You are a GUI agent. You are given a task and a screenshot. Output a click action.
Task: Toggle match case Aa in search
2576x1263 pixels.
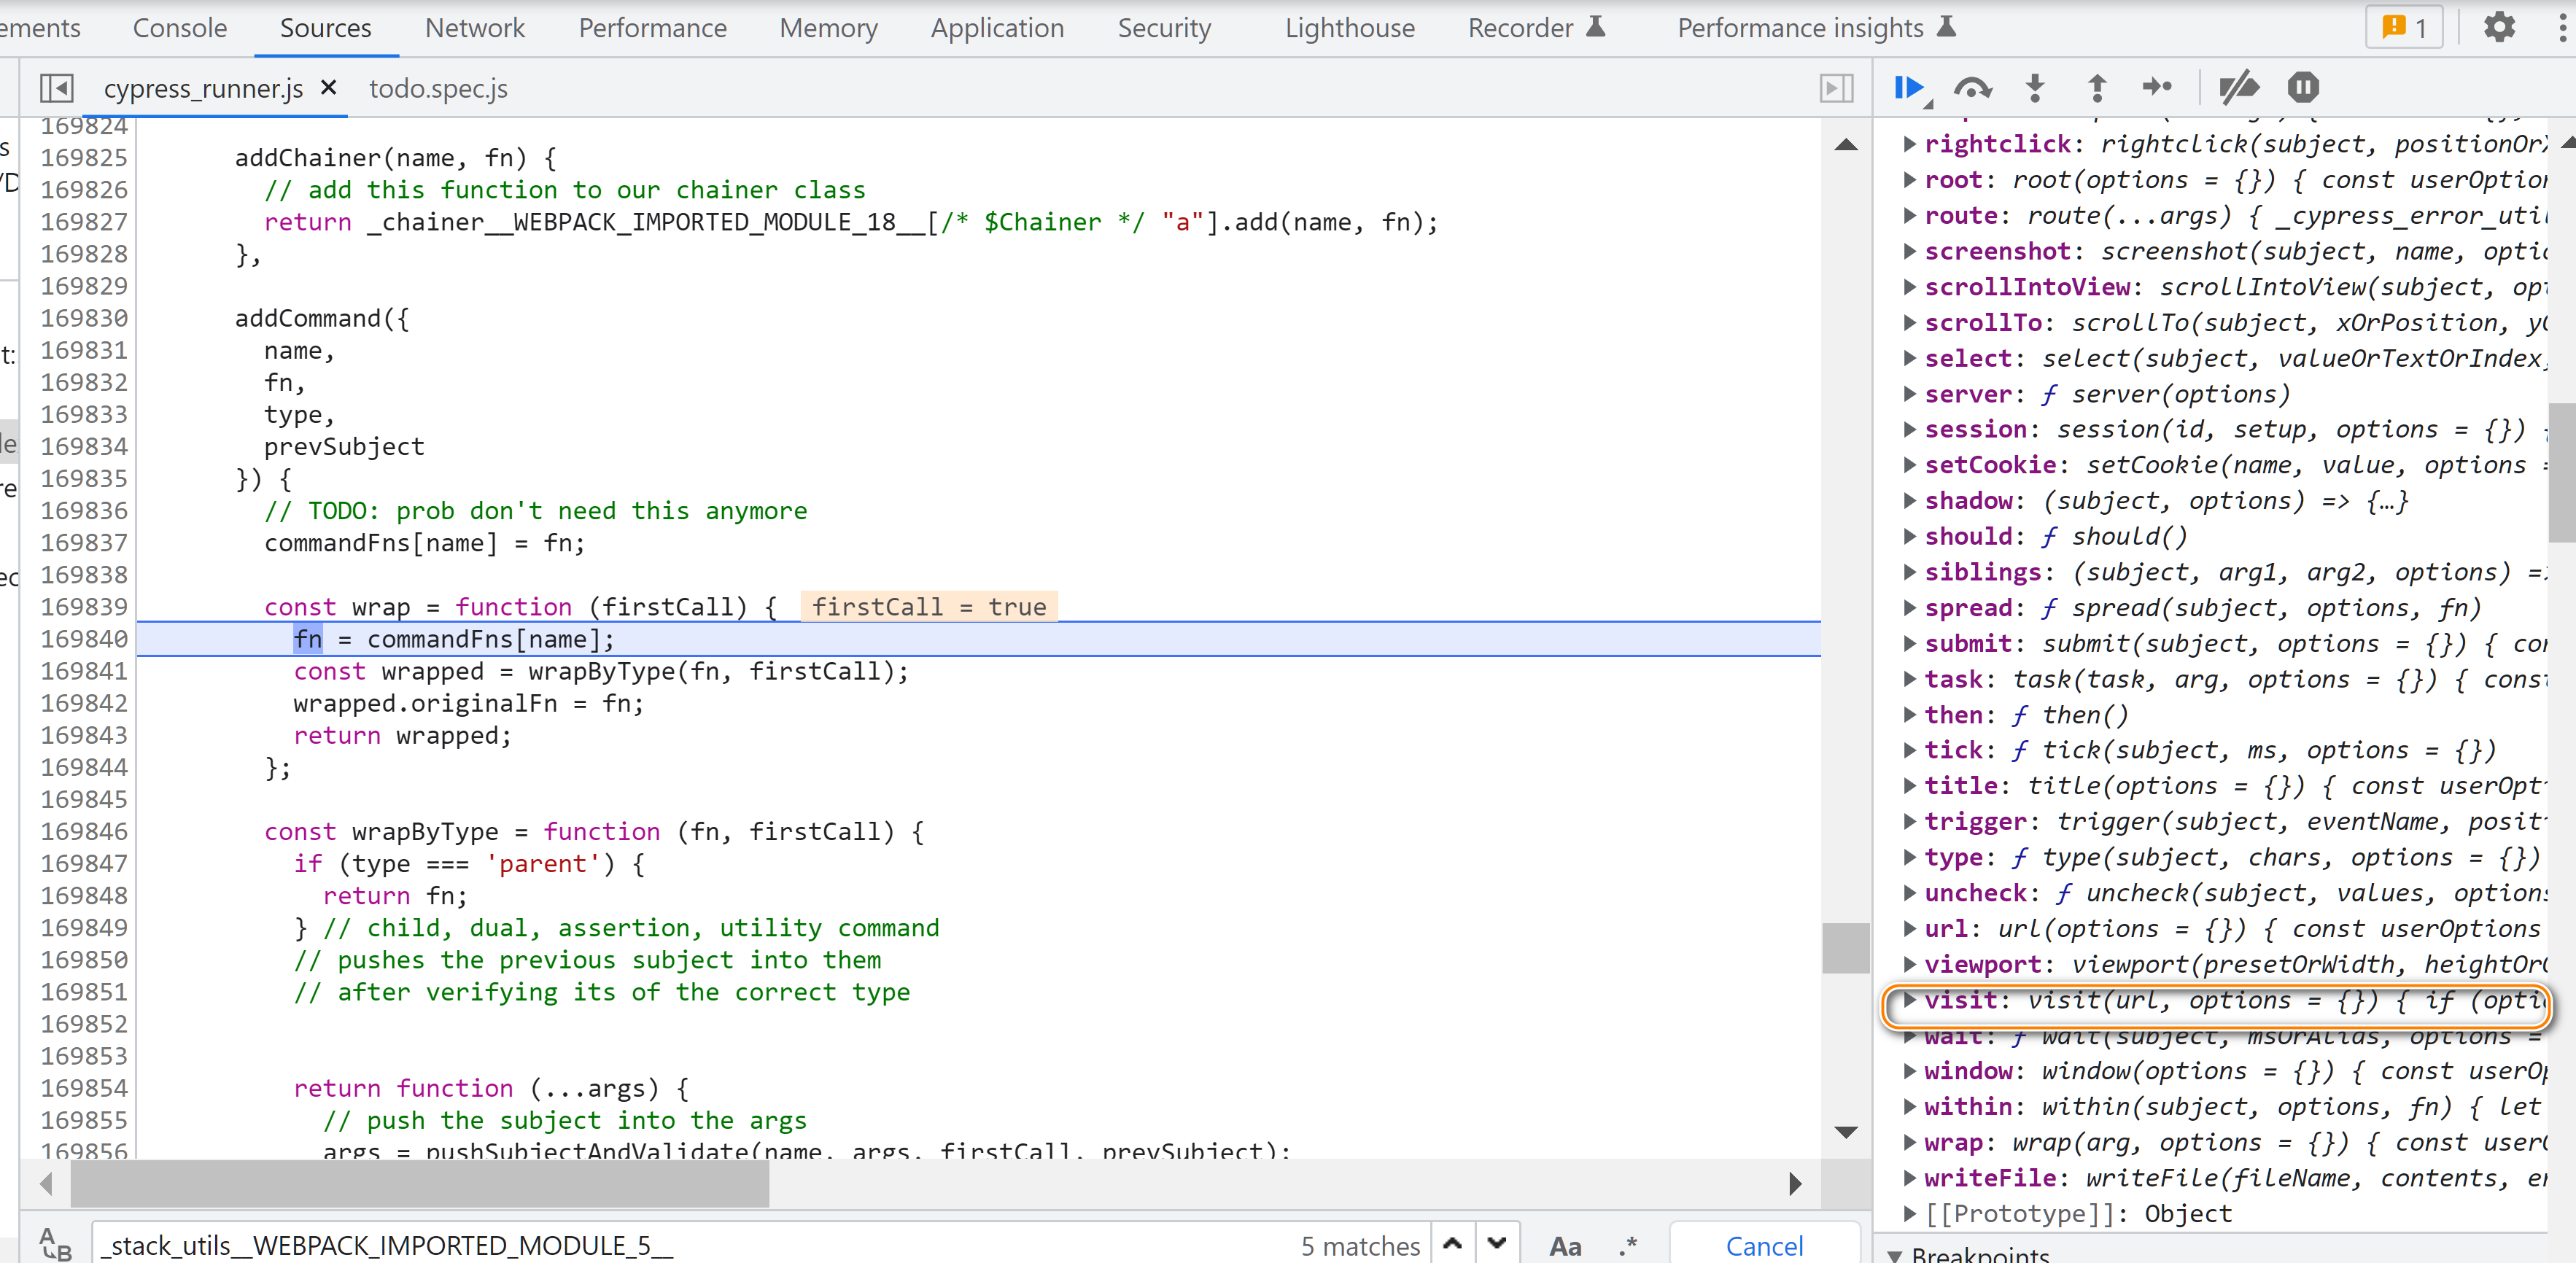click(1565, 1246)
